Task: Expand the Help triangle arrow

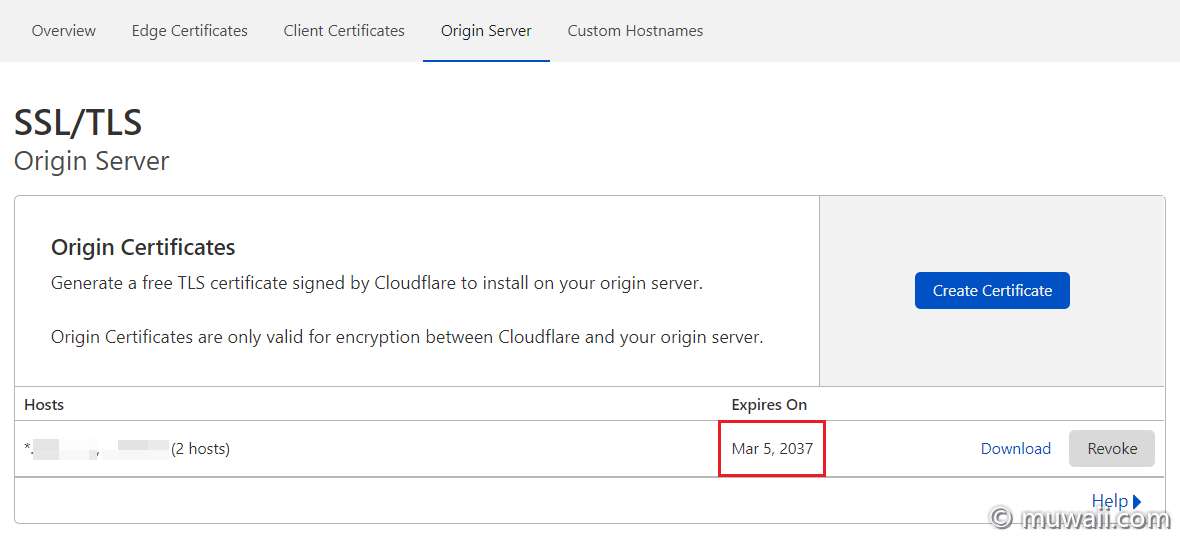Action: tap(1136, 501)
